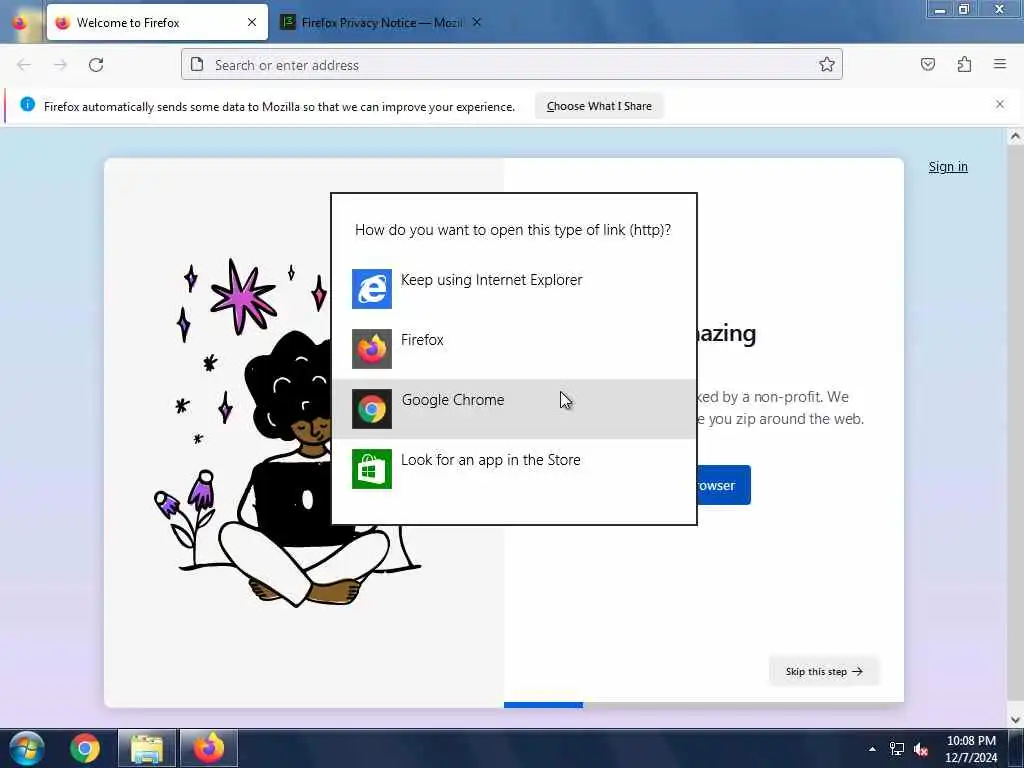Close the Welcome to Firefox tab
The image size is (1024, 768).
252,22
